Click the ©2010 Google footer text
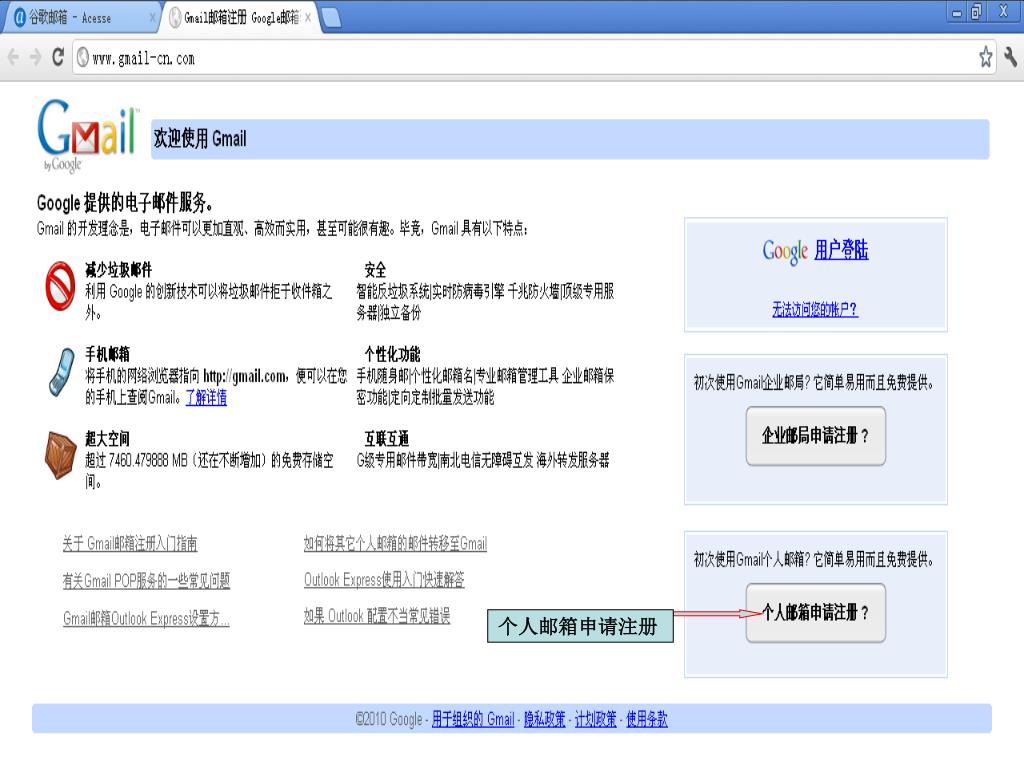Screen dimensions: 1024x768 click(389, 719)
